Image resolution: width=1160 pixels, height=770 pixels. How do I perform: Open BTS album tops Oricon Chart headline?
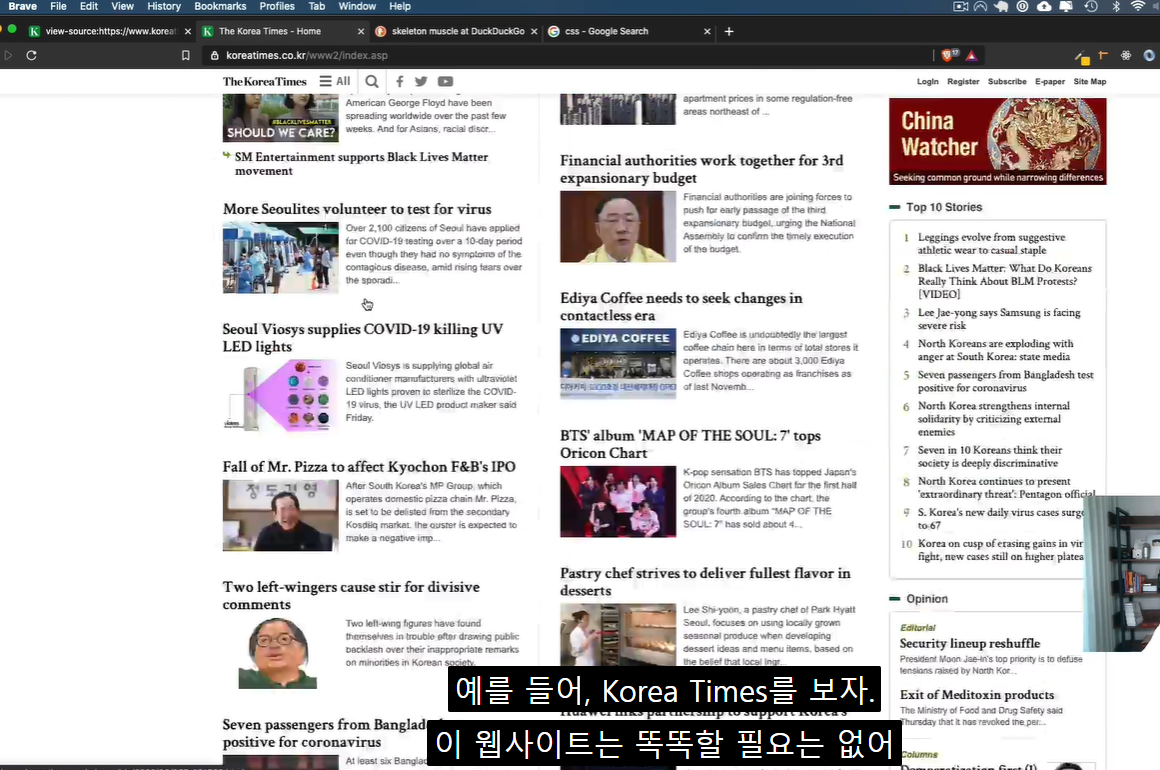[x=690, y=445]
